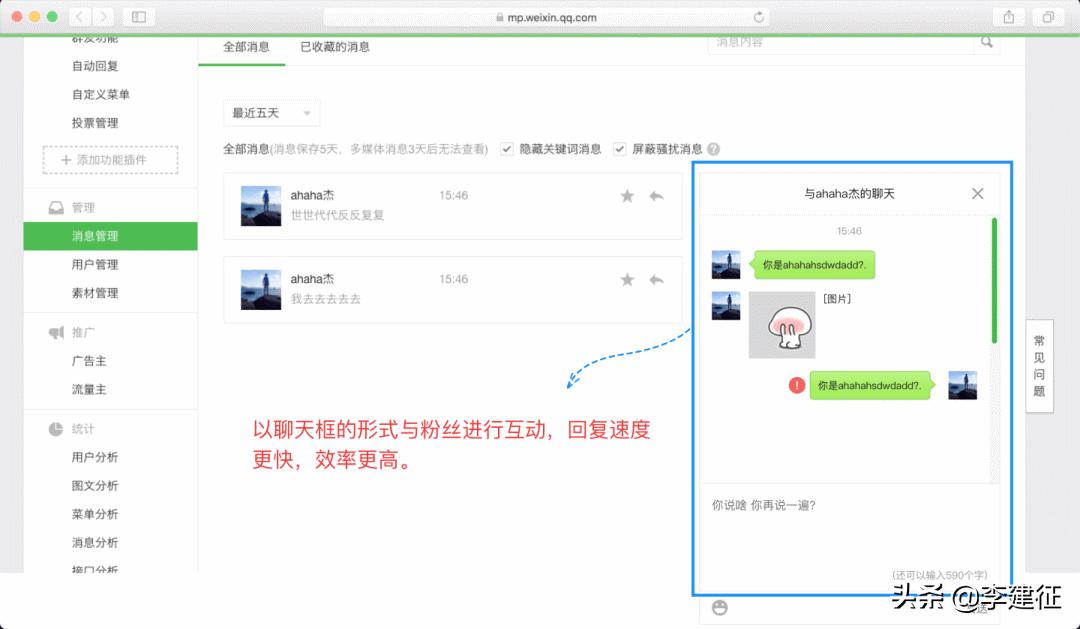
Task: Click the search magnifier beside 消息内容
Action: click(x=987, y=43)
